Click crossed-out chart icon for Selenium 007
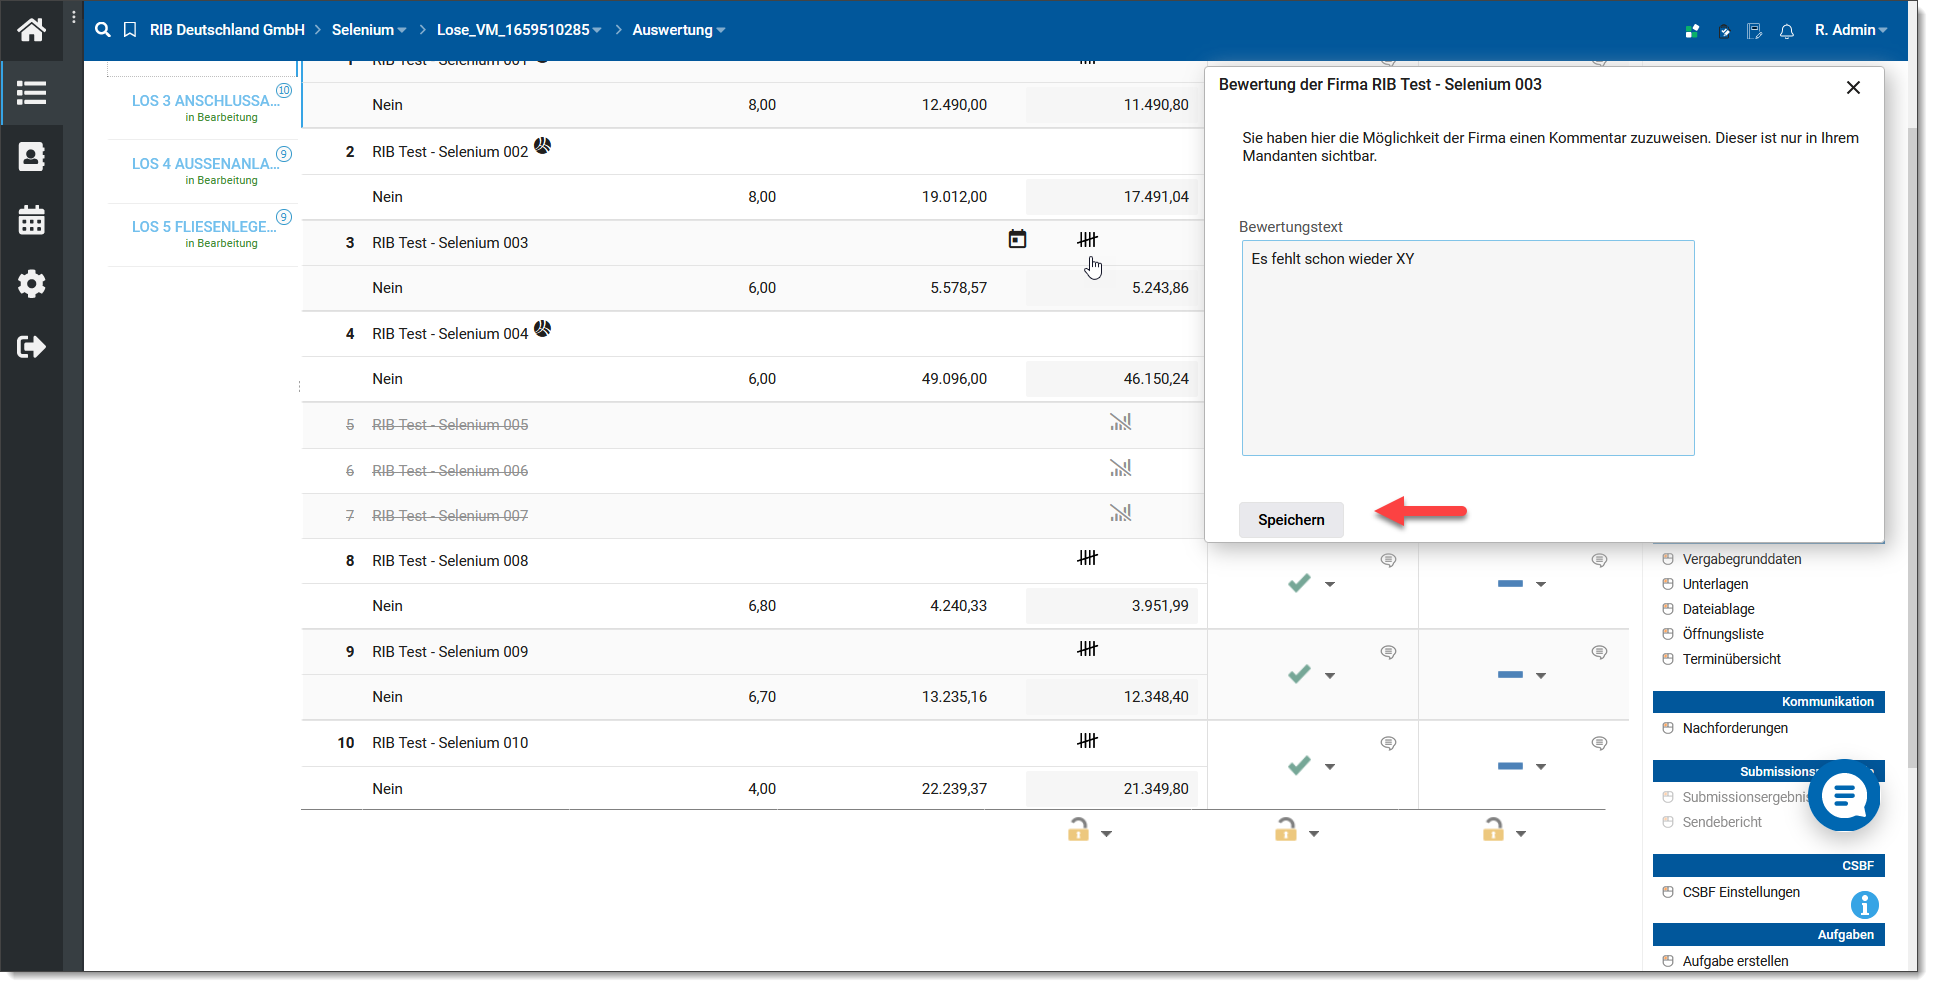The image size is (1933, 987). click(1120, 513)
